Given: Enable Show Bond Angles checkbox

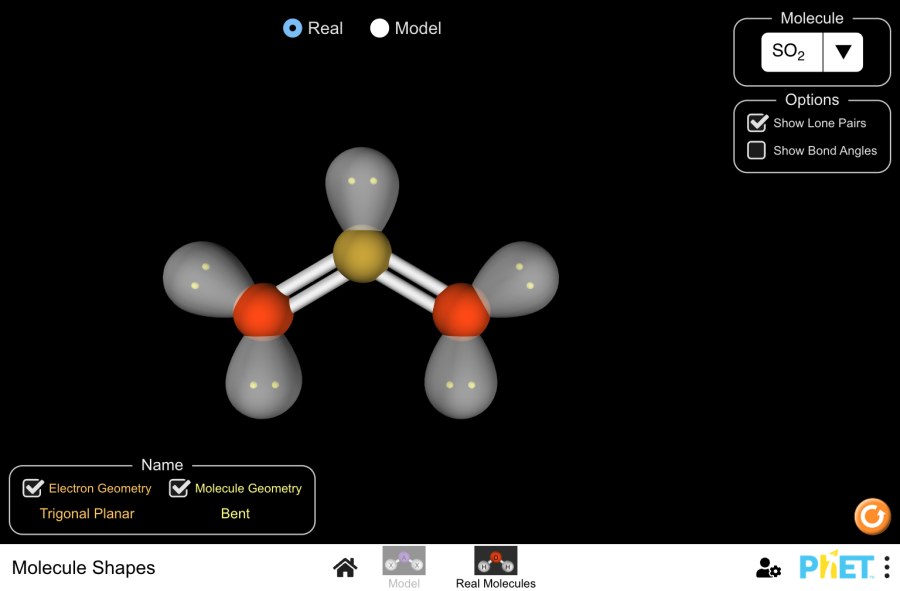Looking at the screenshot, I should 758,150.
